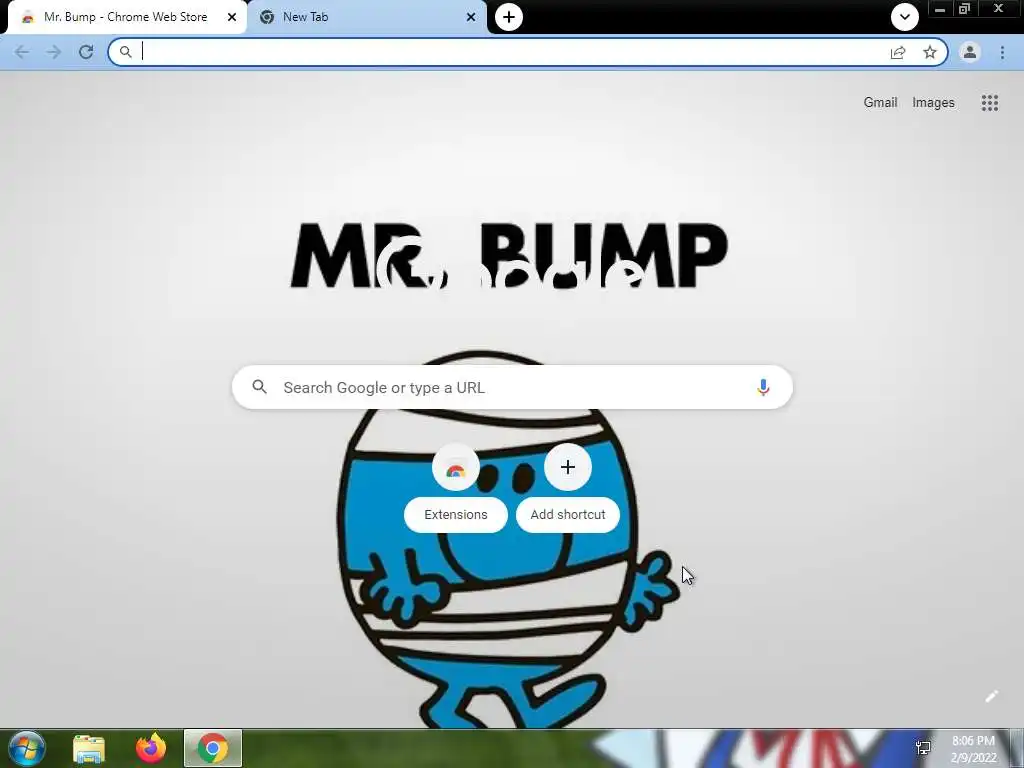
Task: Open network icon in system tray
Action: click(923, 748)
